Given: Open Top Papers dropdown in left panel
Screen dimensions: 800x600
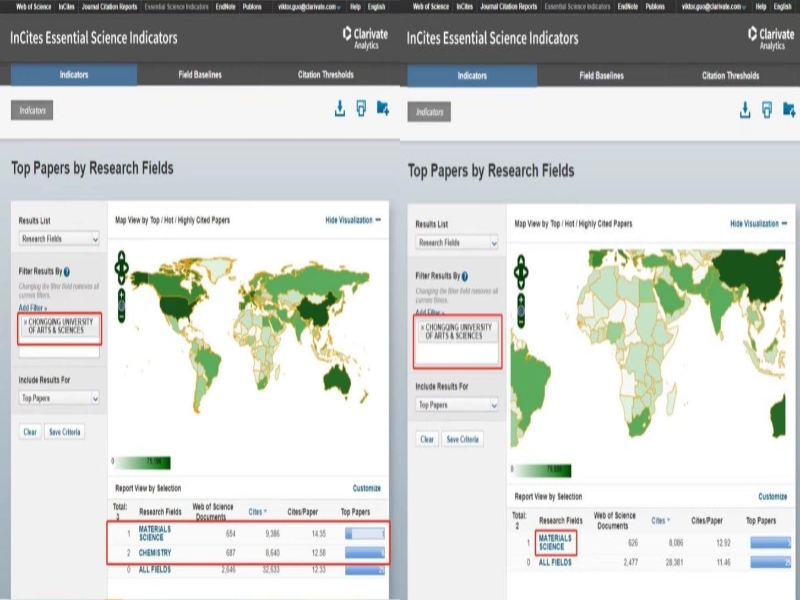Looking at the screenshot, I should point(60,398).
